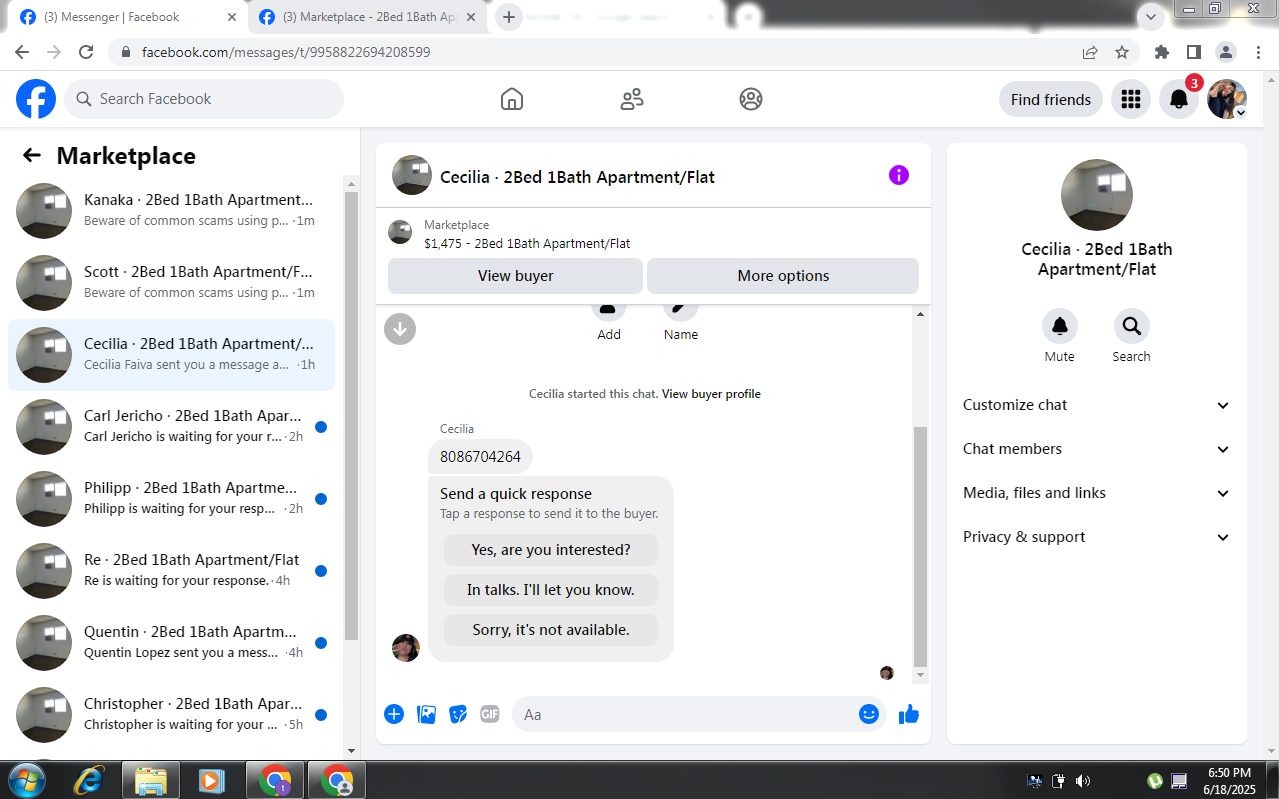The width and height of the screenshot is (1279, 799).
Task: Click the conversation list scrollbar
Action: [351, 415]
